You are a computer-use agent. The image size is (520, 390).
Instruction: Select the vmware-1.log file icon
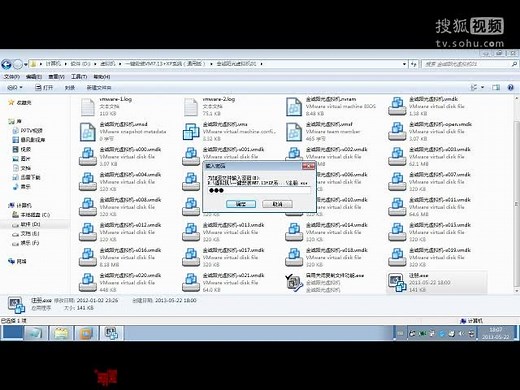88,107
